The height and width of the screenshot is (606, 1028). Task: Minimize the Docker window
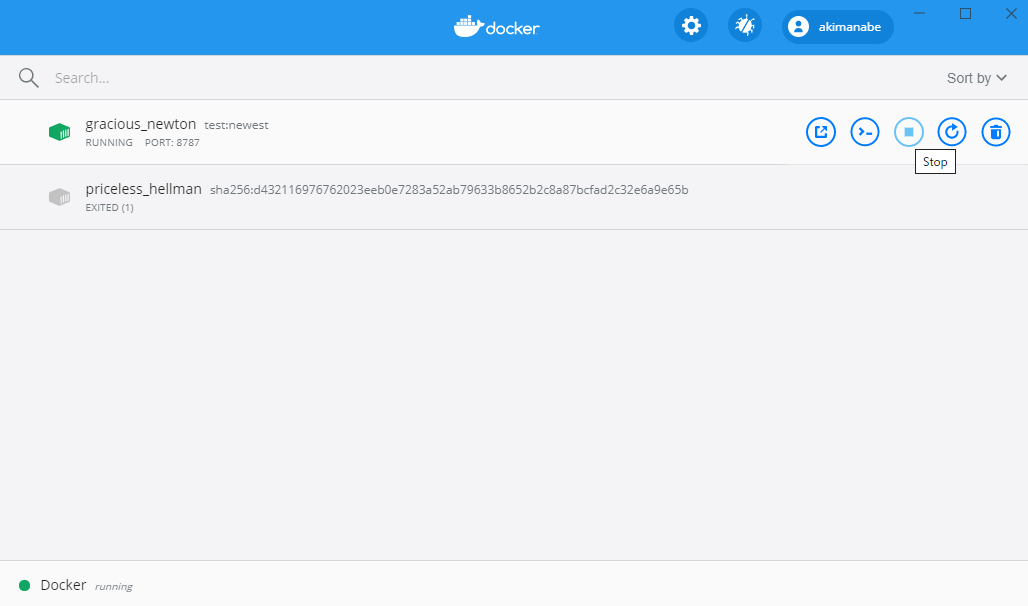[x=920, y=13]
